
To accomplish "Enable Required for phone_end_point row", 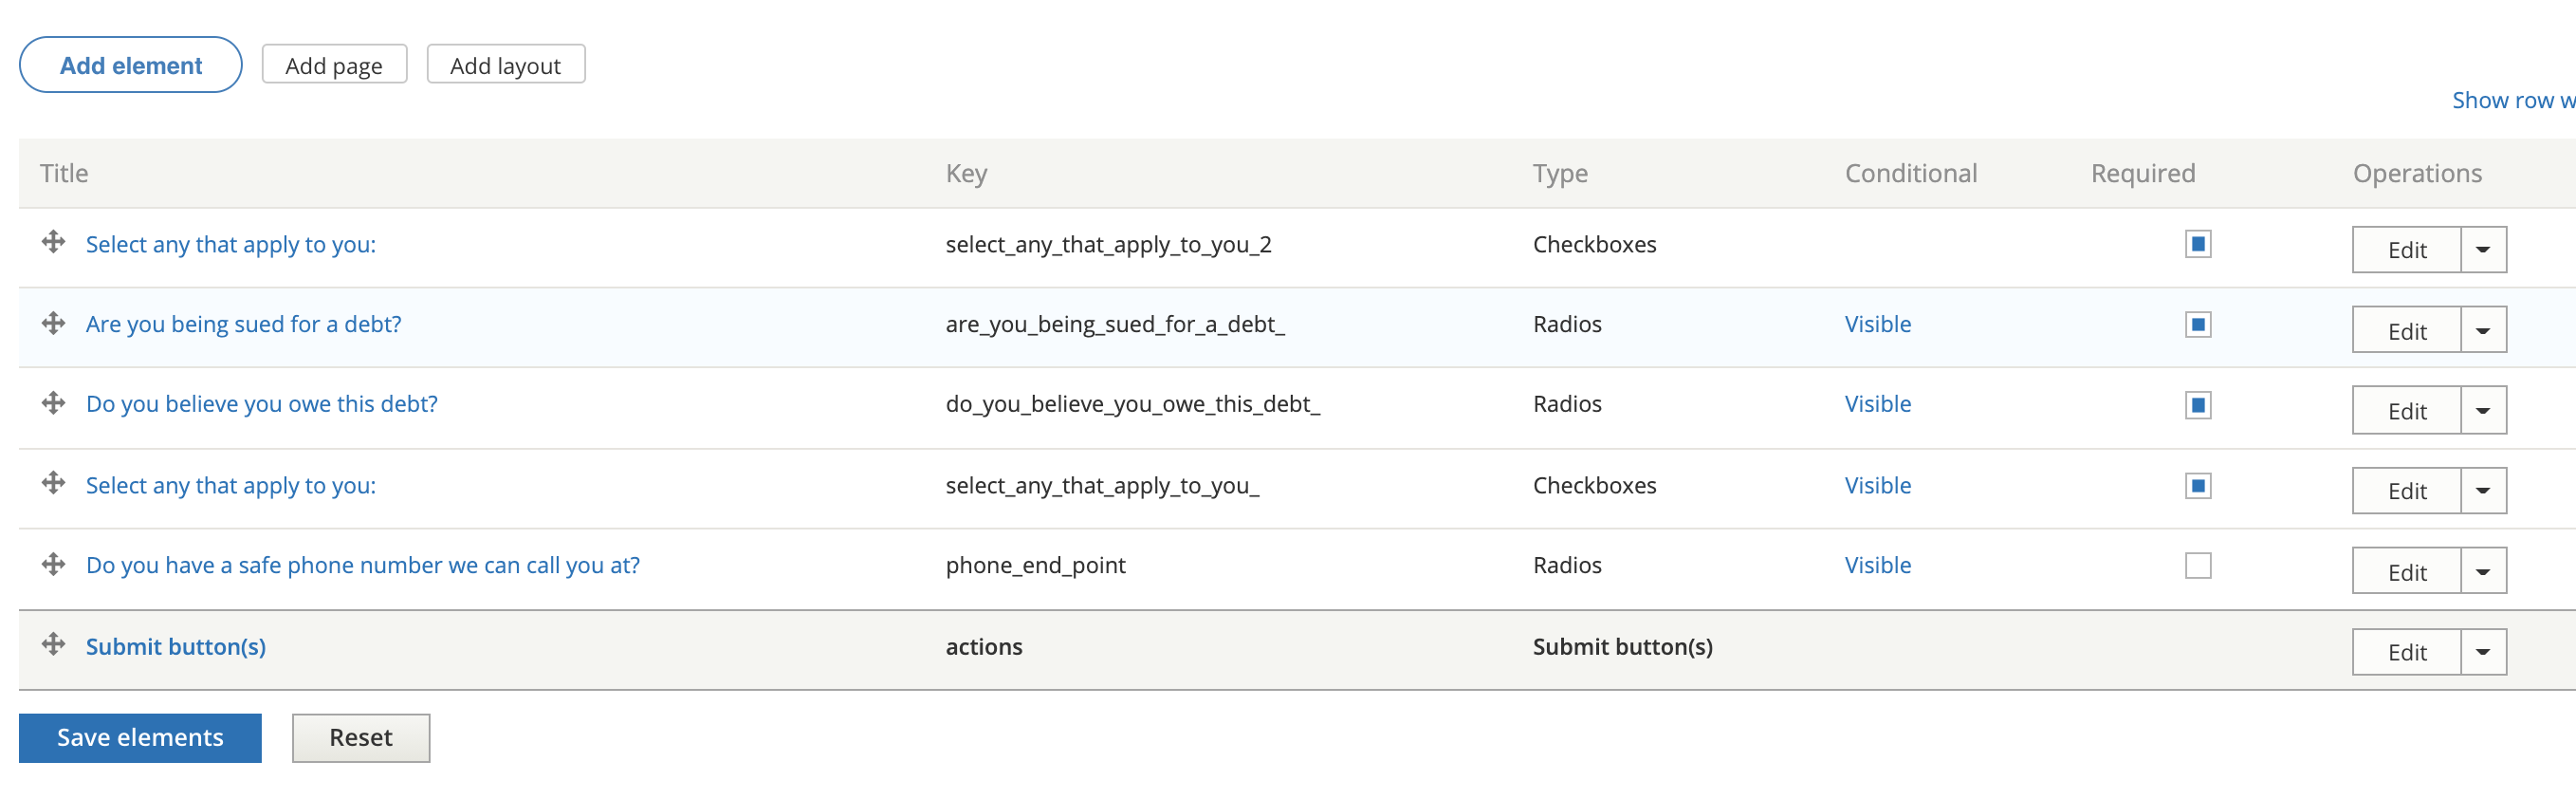I will coord(2197,566).
